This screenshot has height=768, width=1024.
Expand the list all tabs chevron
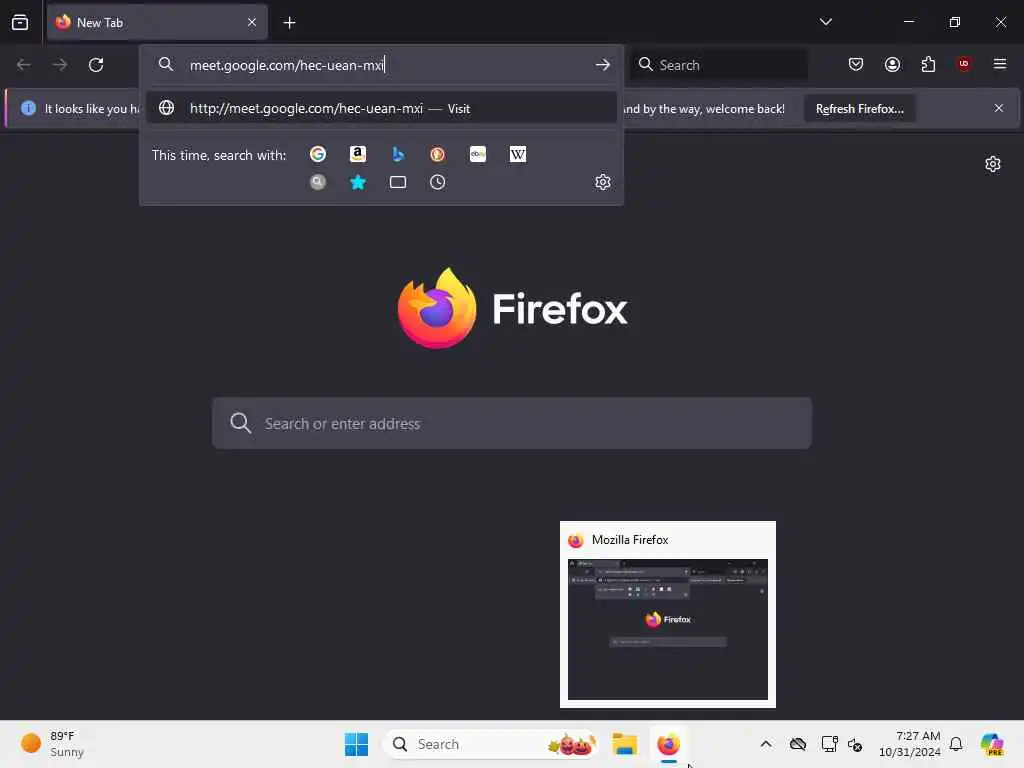[825, 22]
